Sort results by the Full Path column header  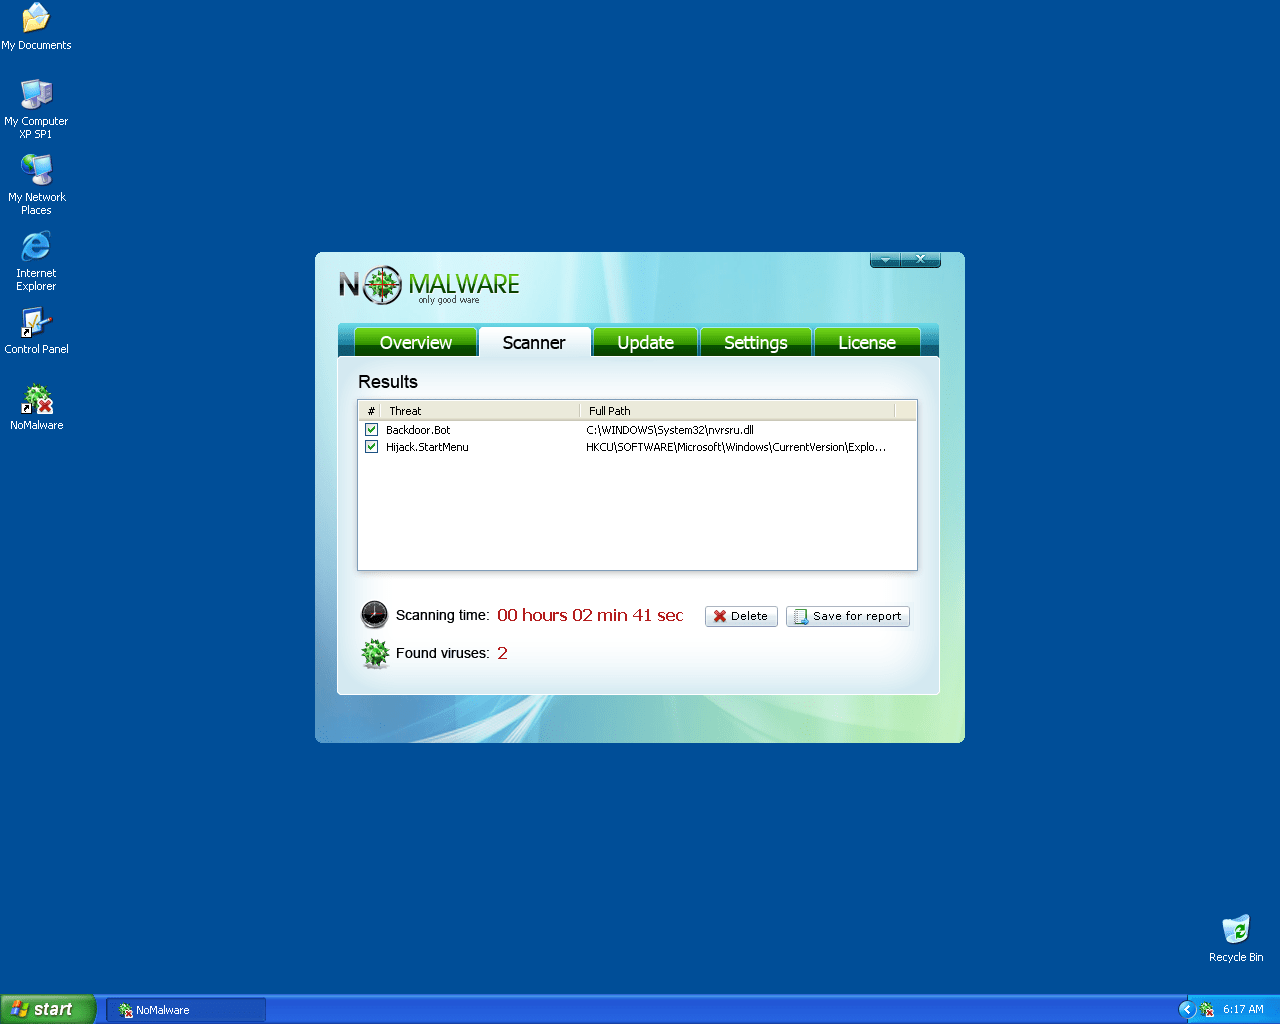736,411
